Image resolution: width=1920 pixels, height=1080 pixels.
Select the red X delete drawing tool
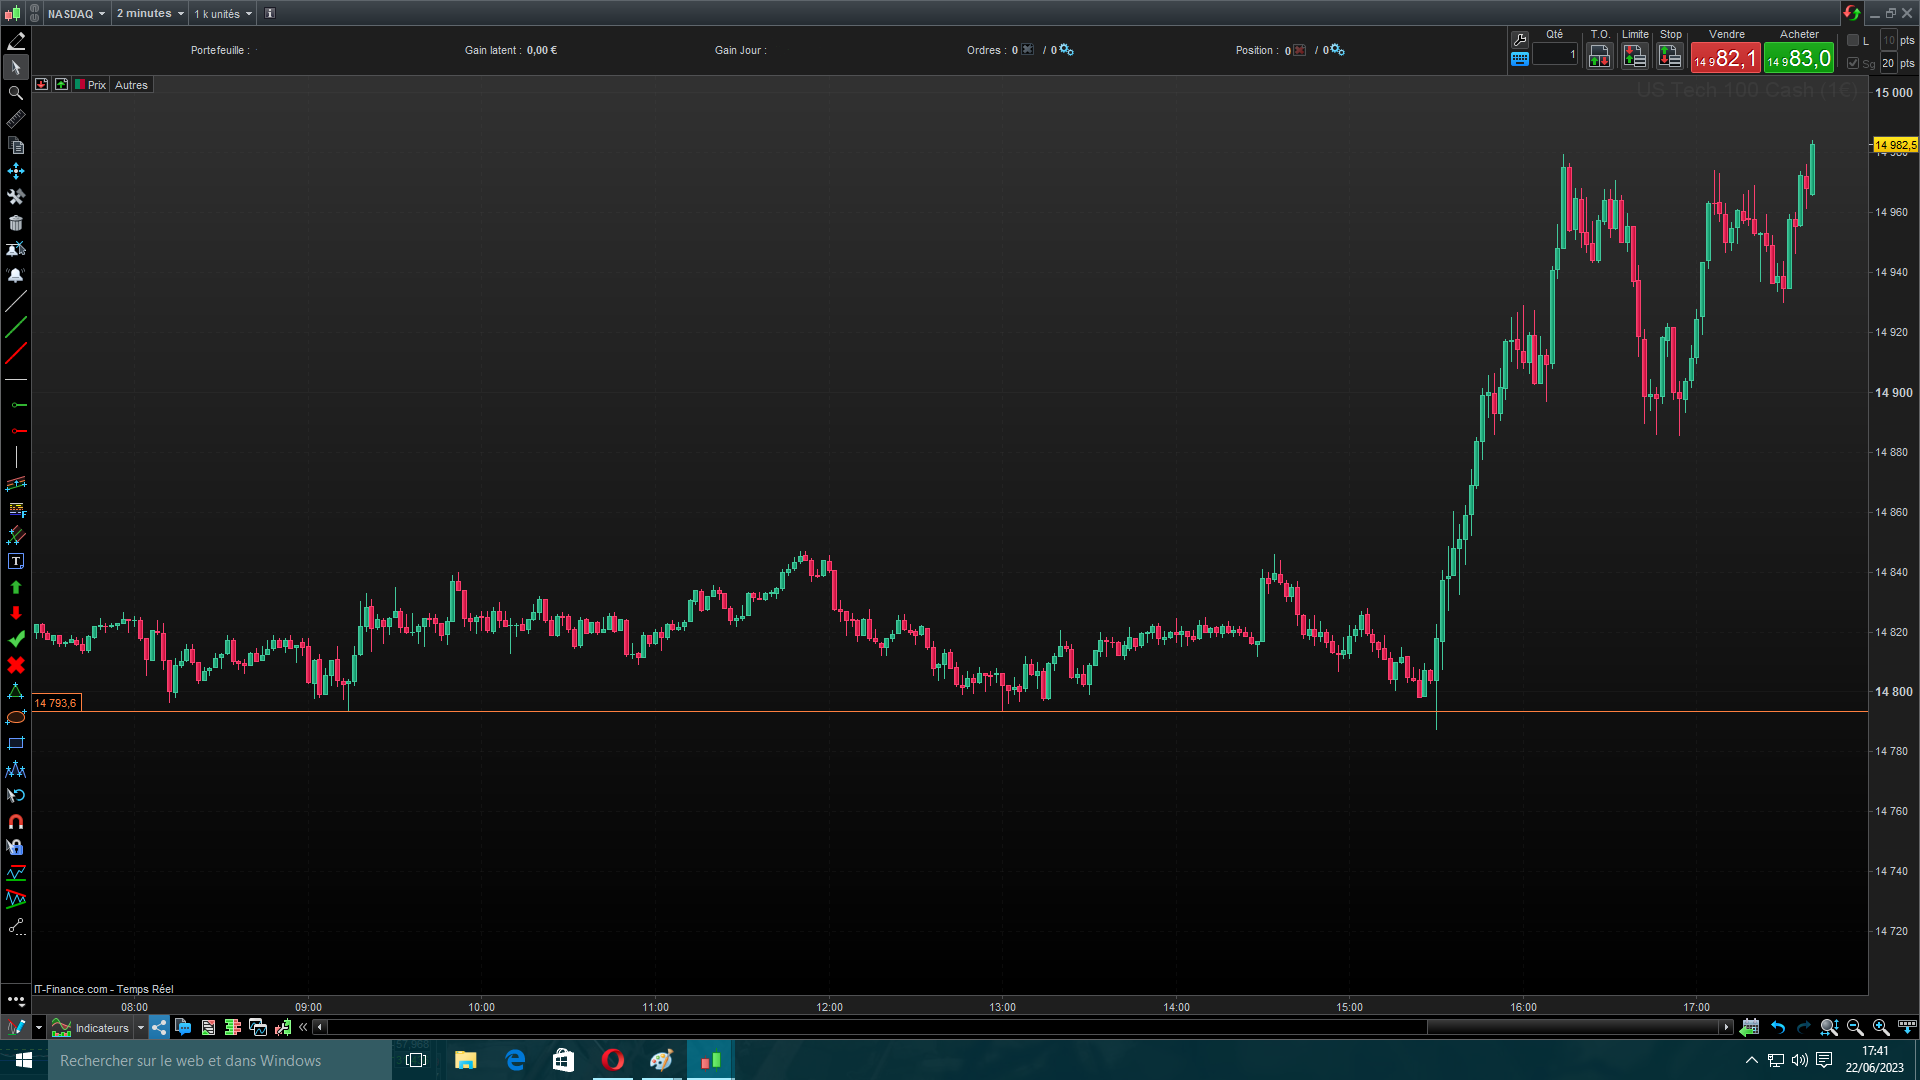16,665
